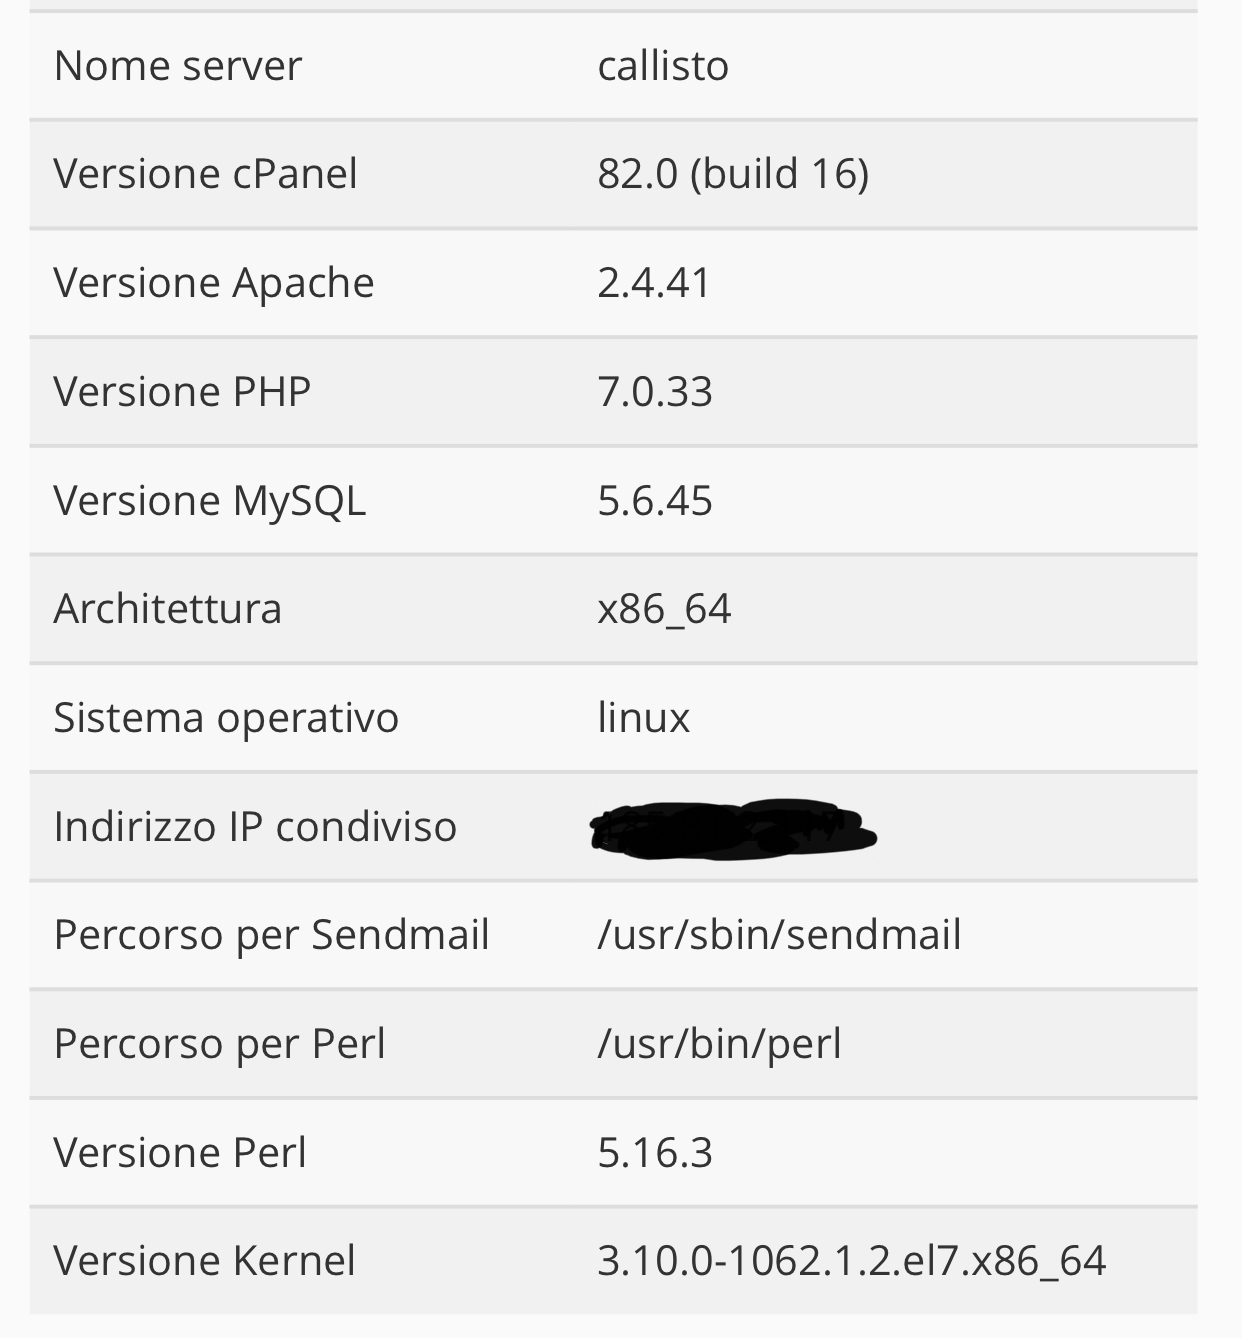Select the Perl version value 5.16.3

click(654, 1153)
